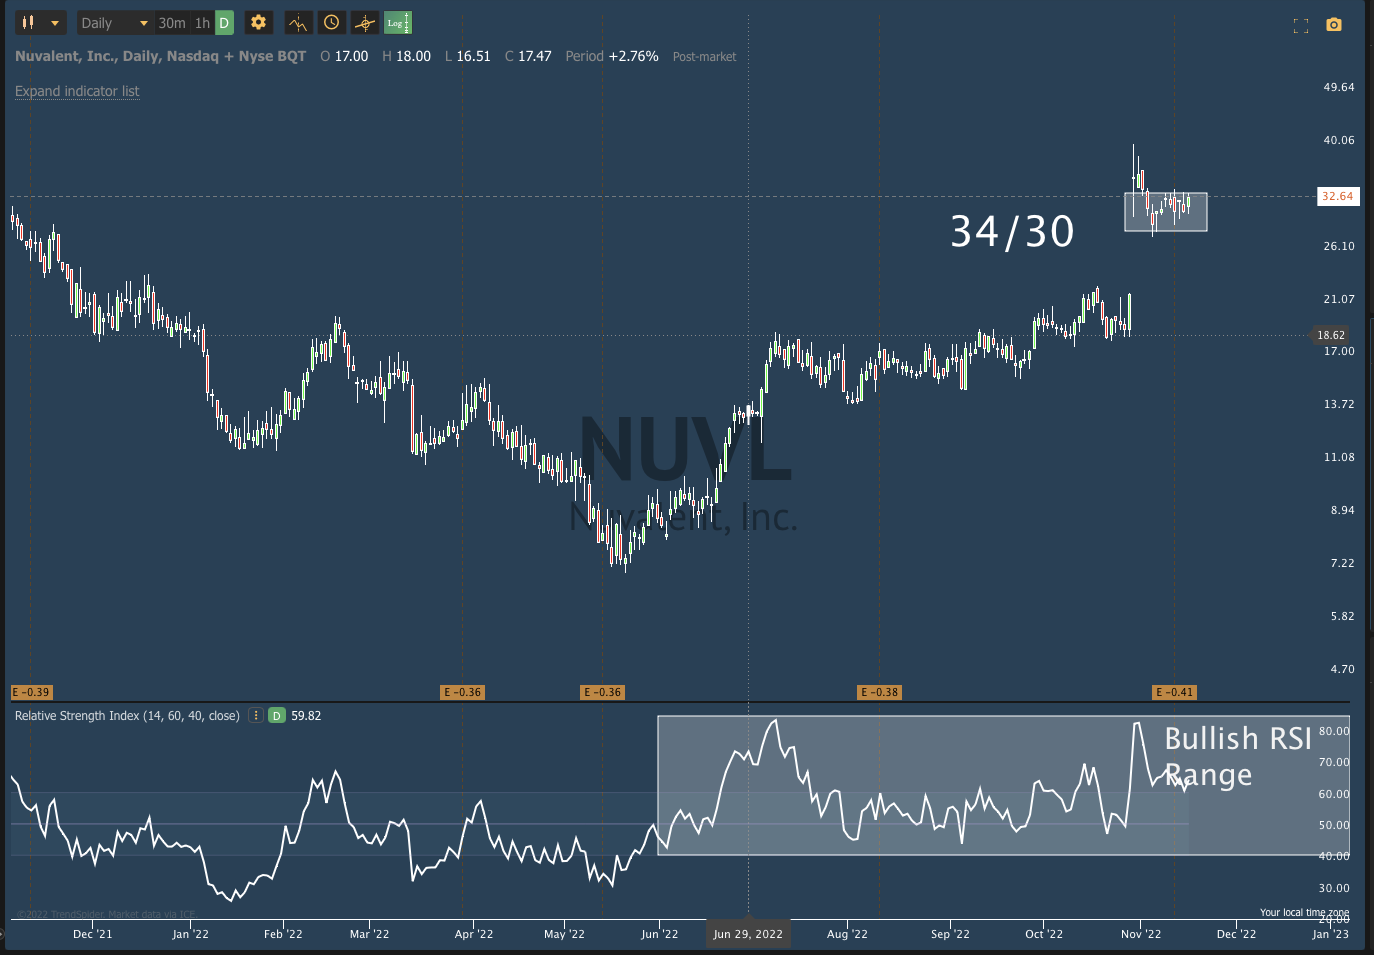Image resolution: width=1374 pixels, height=955 pixels.
Task: Toggle the Log scale button
Action: point(398,22)
